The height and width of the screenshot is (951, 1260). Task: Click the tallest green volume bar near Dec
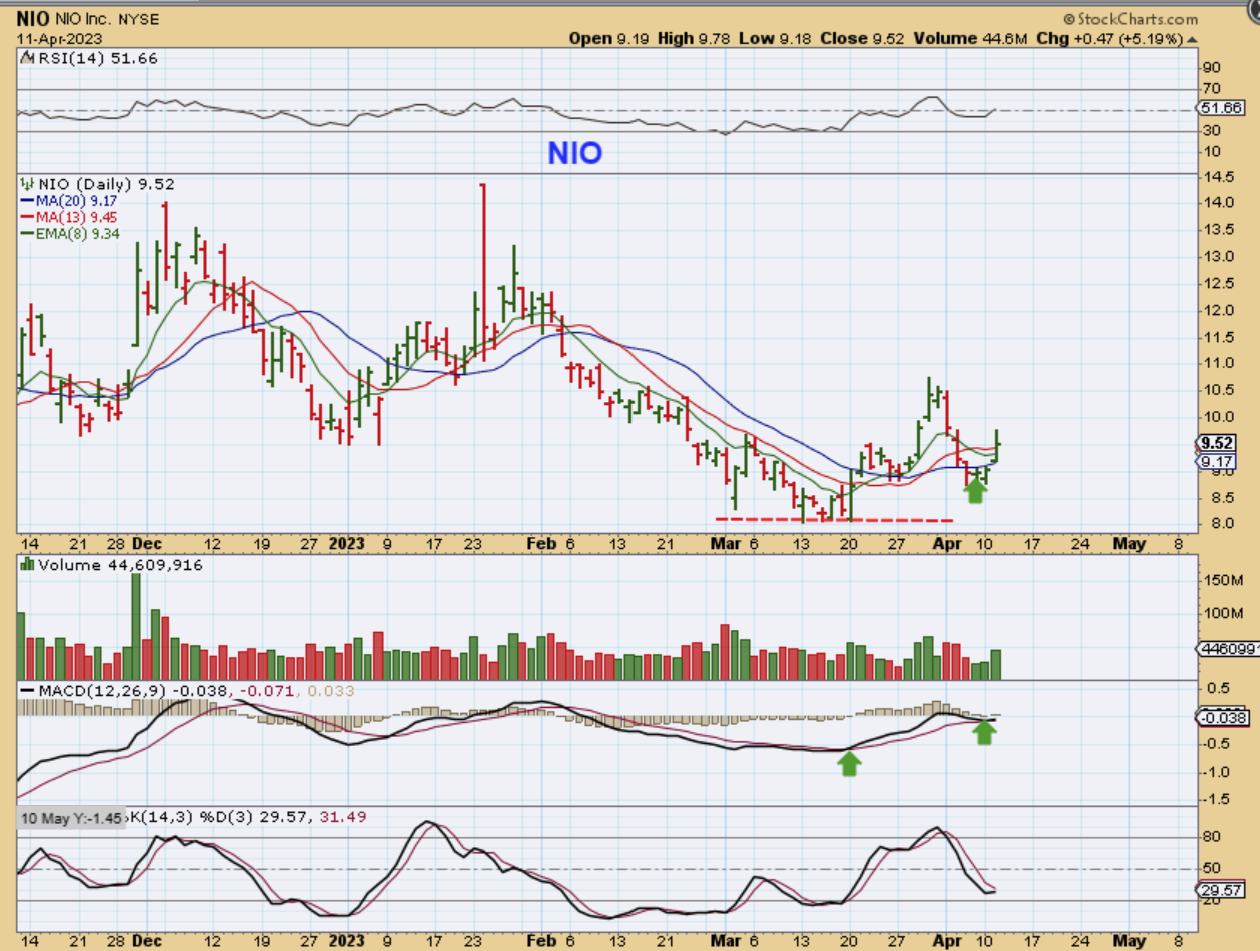pyautogui.click(x=138, y=627)
